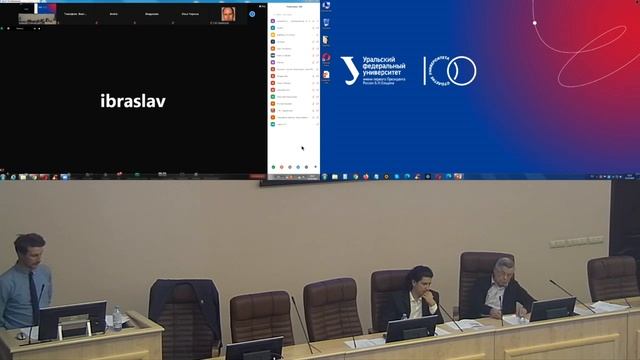Open the Recycle Bin desktop icon
This screenshot has height=360, width=640.
click(327, 23)
